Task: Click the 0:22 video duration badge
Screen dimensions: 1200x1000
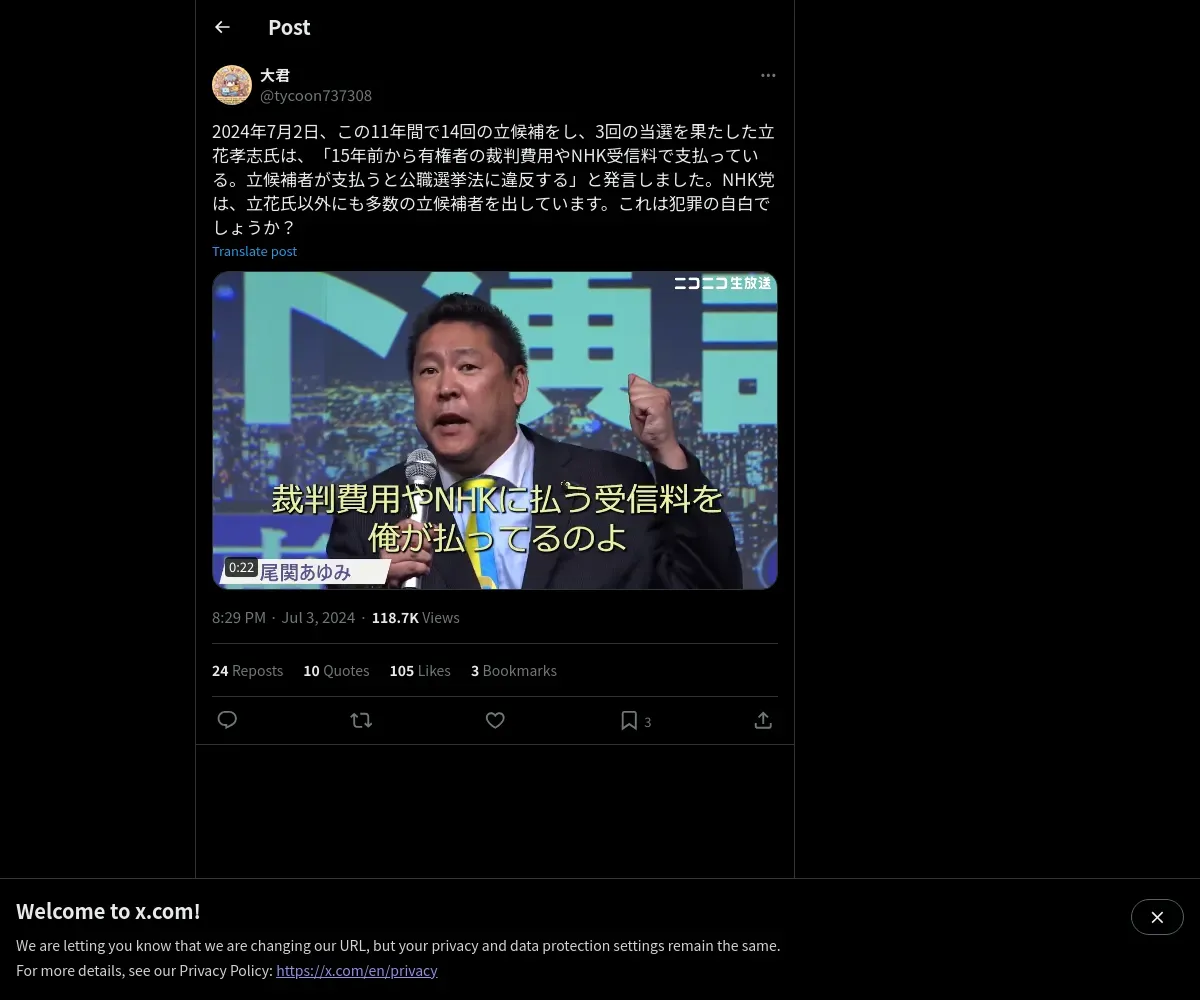Action: pyautogui.click(x=241, y=567)
